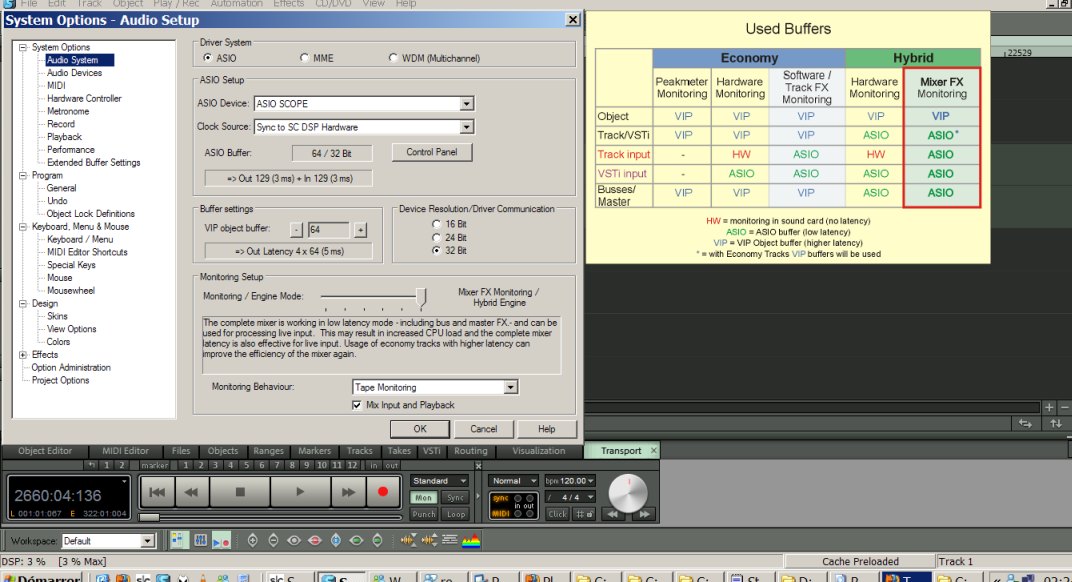Open the ASIO Device dropdown
The height and width of the screenshot is (582, 1072).
coord(466,103)
